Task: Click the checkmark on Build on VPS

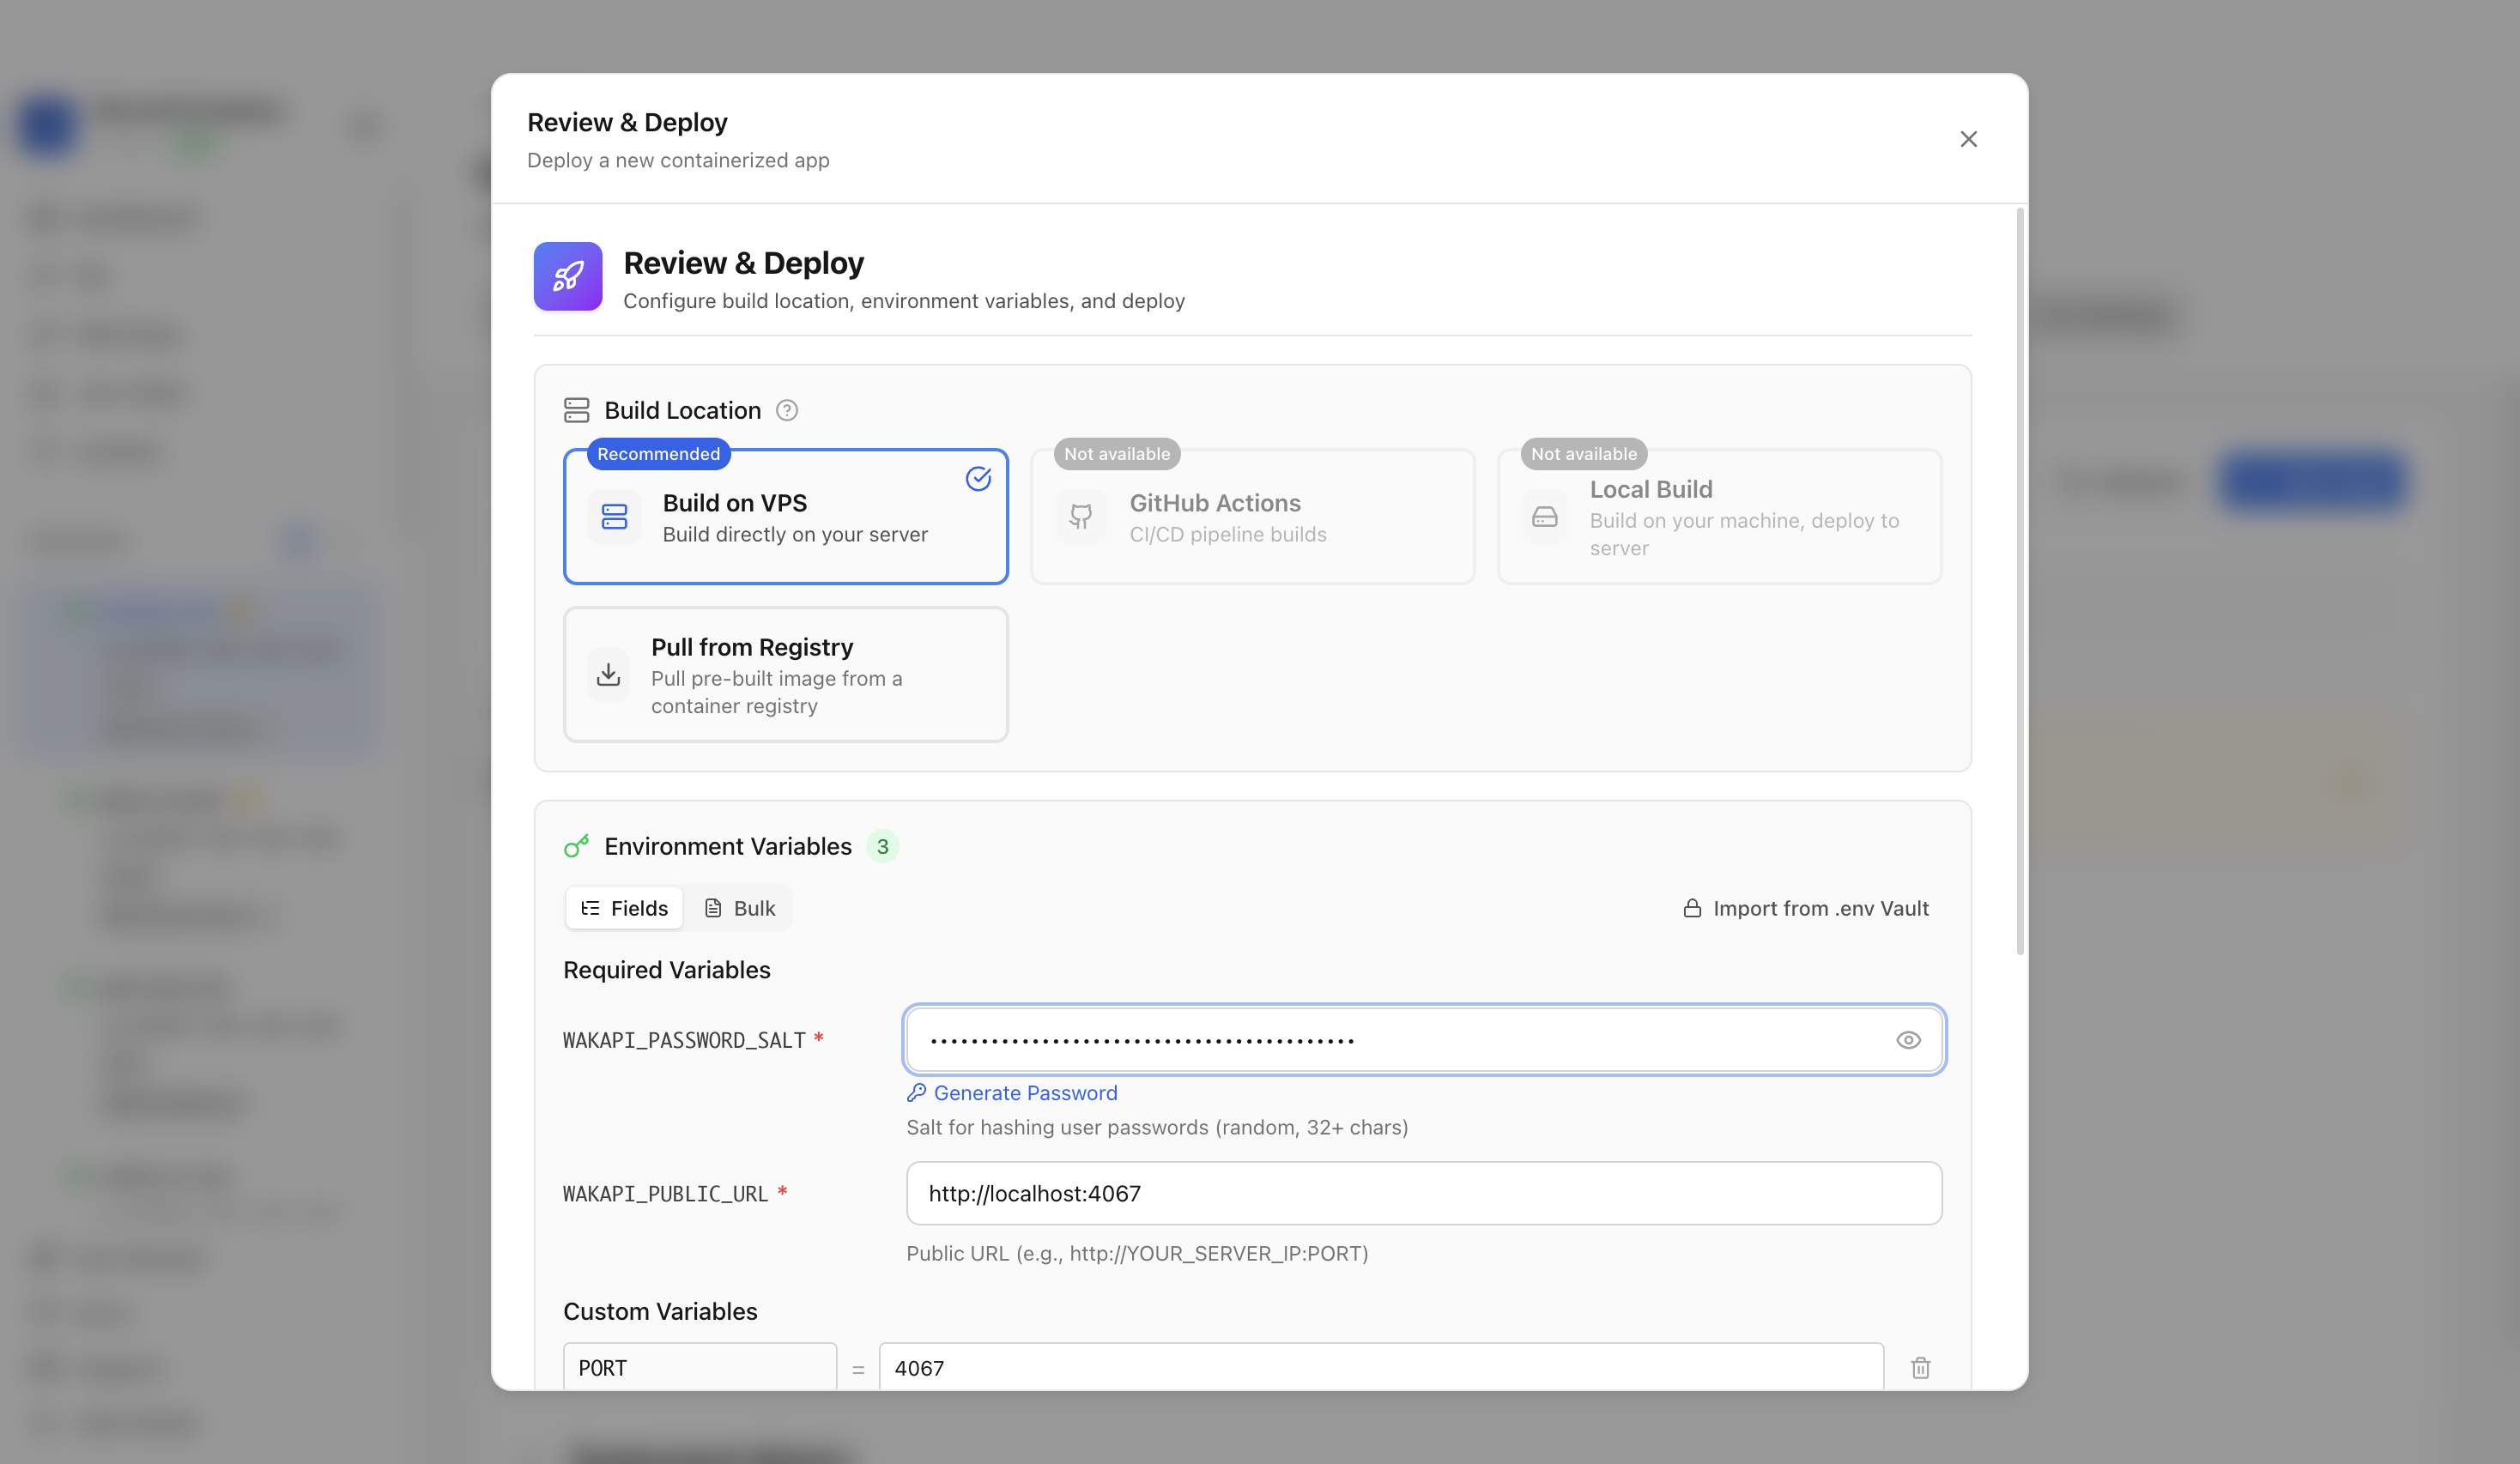Action: tap(978, 479)
